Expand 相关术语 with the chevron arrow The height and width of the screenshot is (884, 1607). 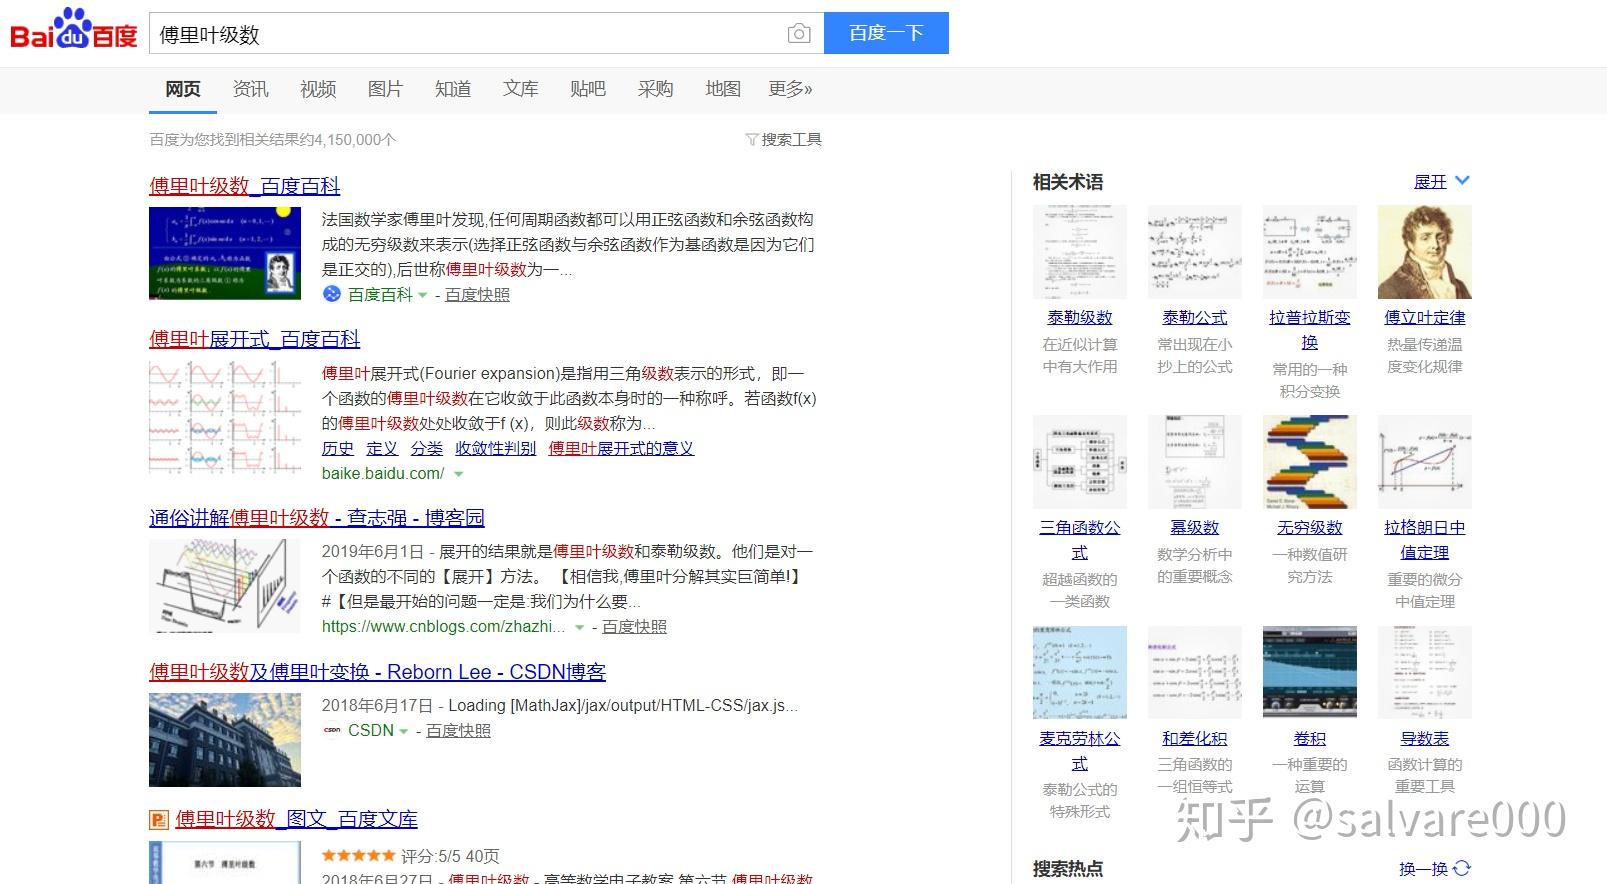coord(1462,181)
